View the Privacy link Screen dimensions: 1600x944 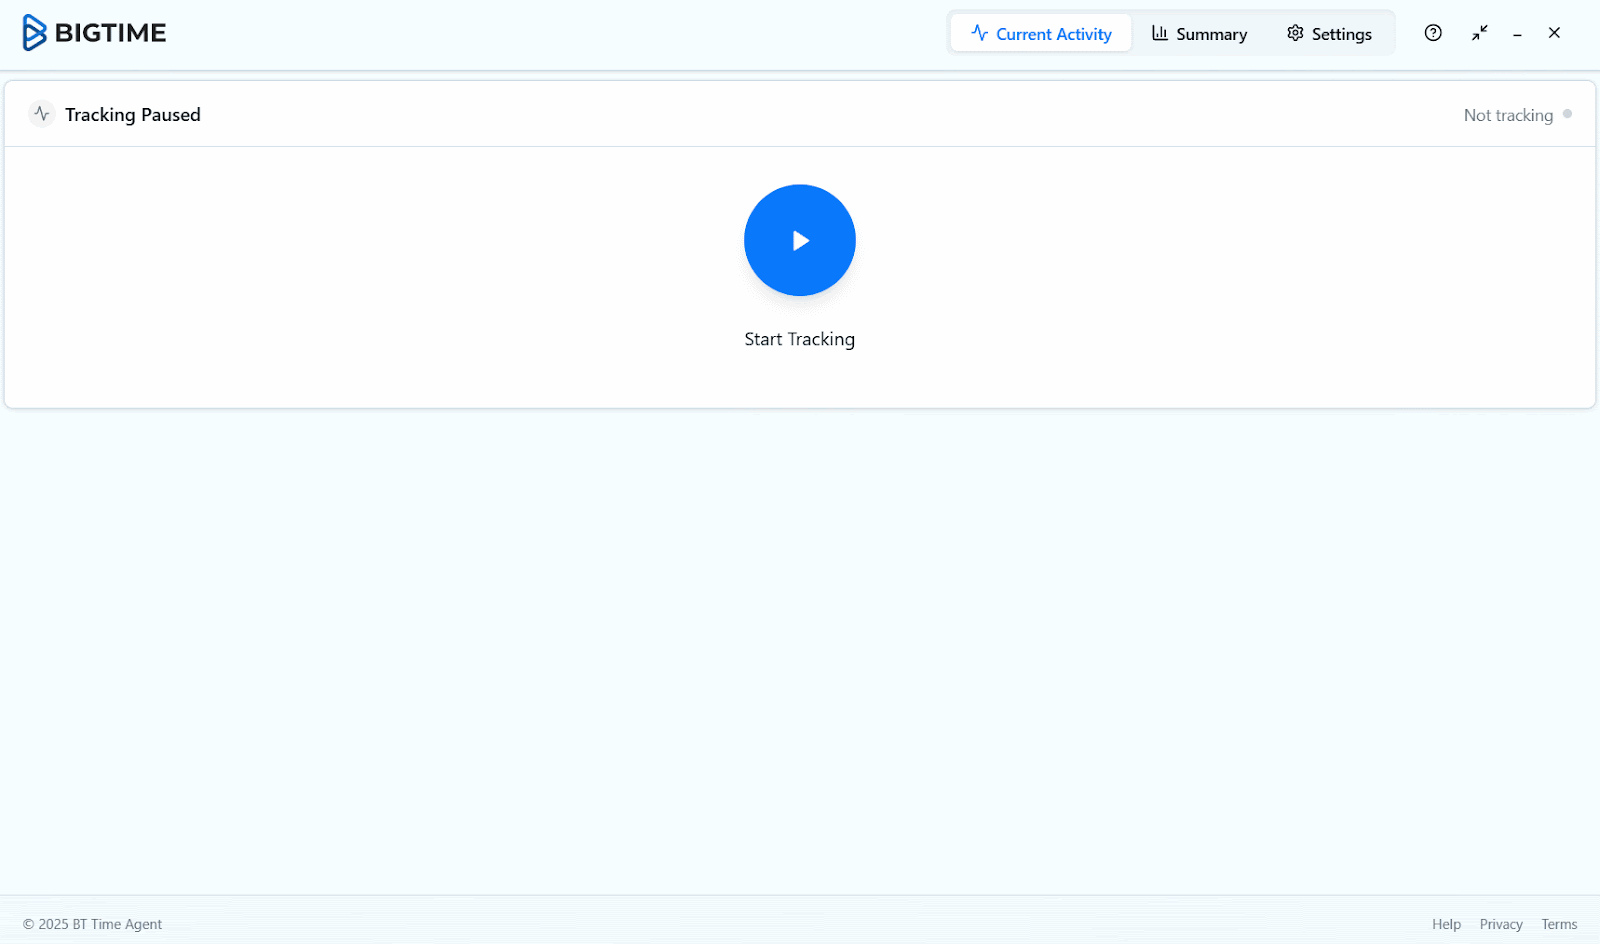[1501, 924]
